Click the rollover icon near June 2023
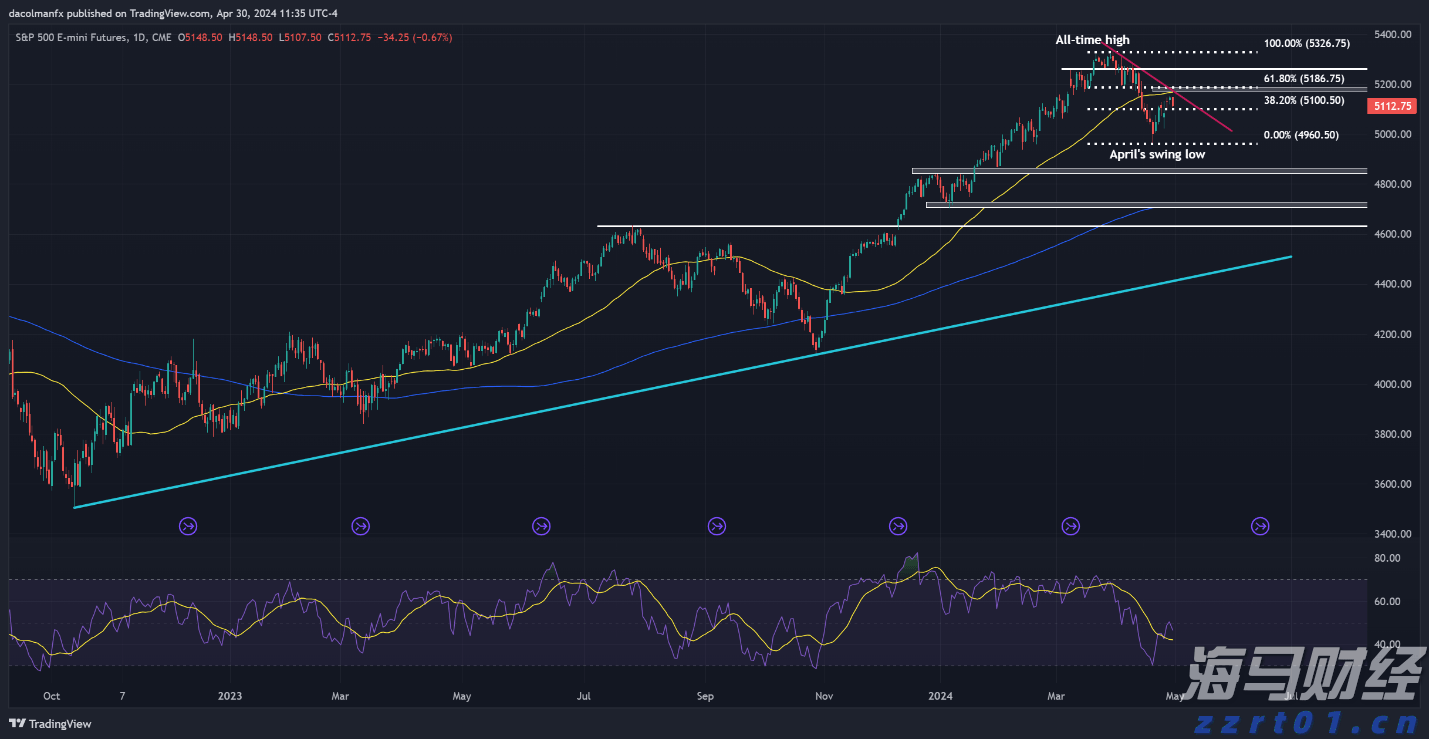1429x739 pixels. click(541, 525)
